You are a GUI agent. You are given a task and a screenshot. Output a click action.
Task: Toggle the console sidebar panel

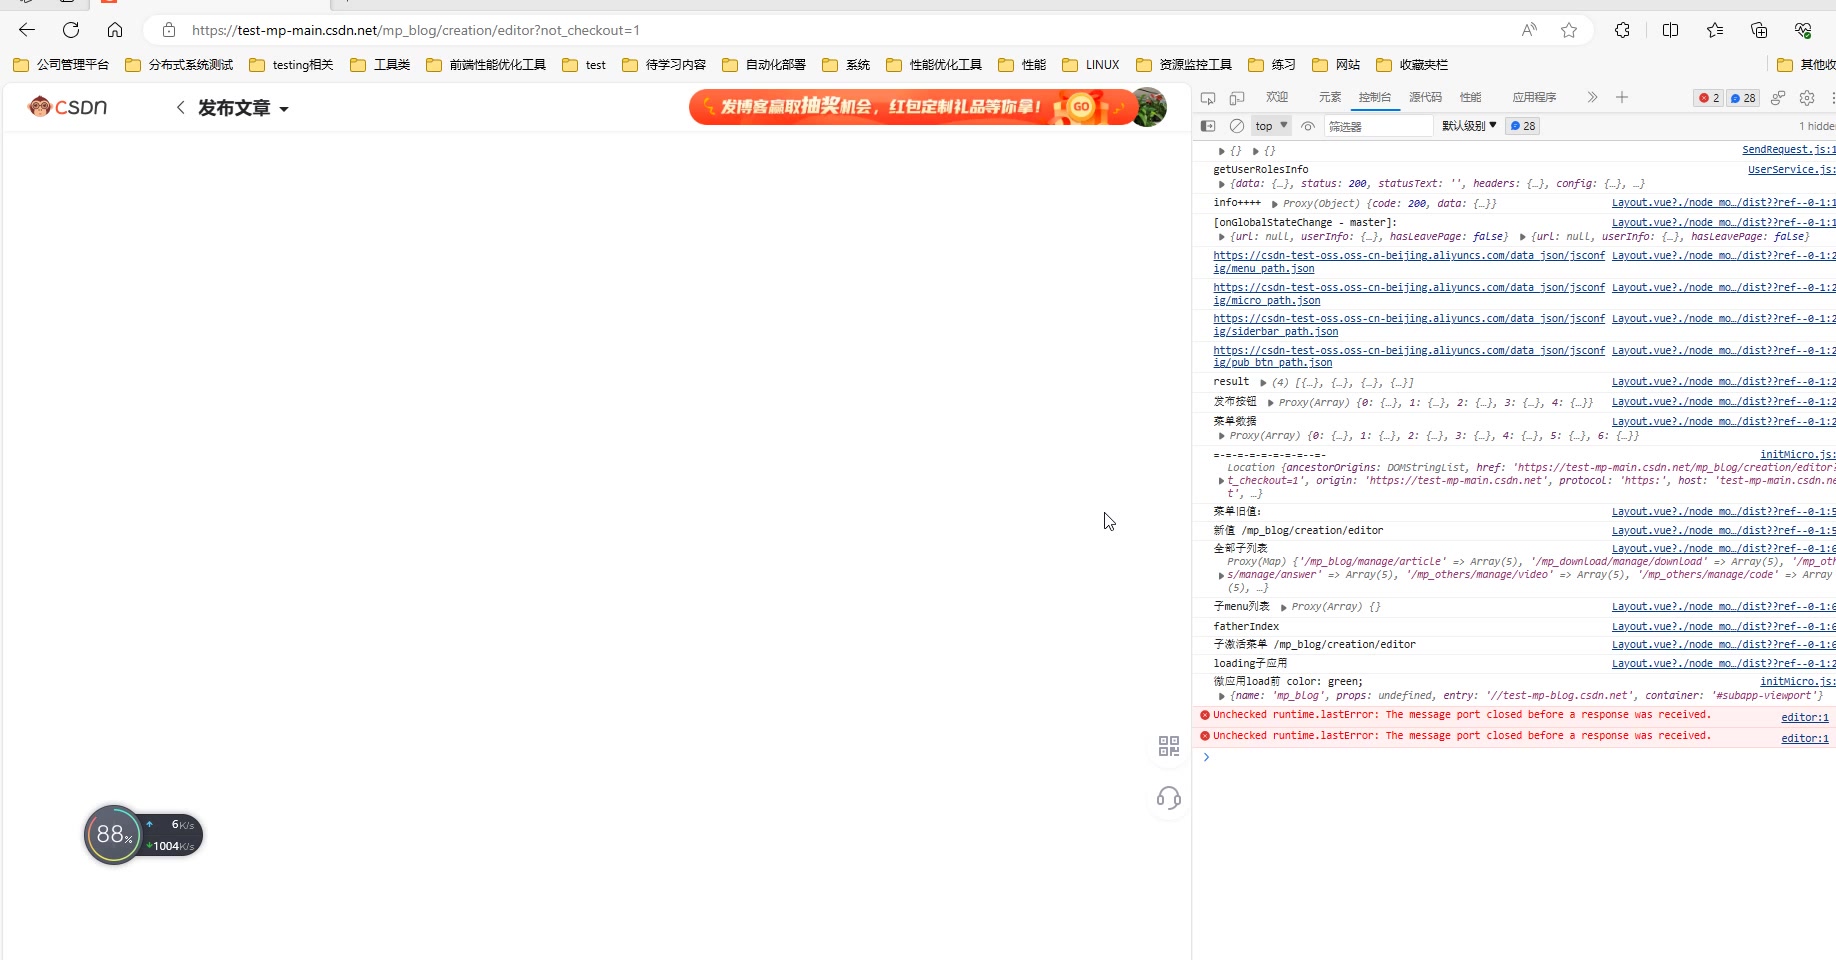click(x=1208, y=126)
